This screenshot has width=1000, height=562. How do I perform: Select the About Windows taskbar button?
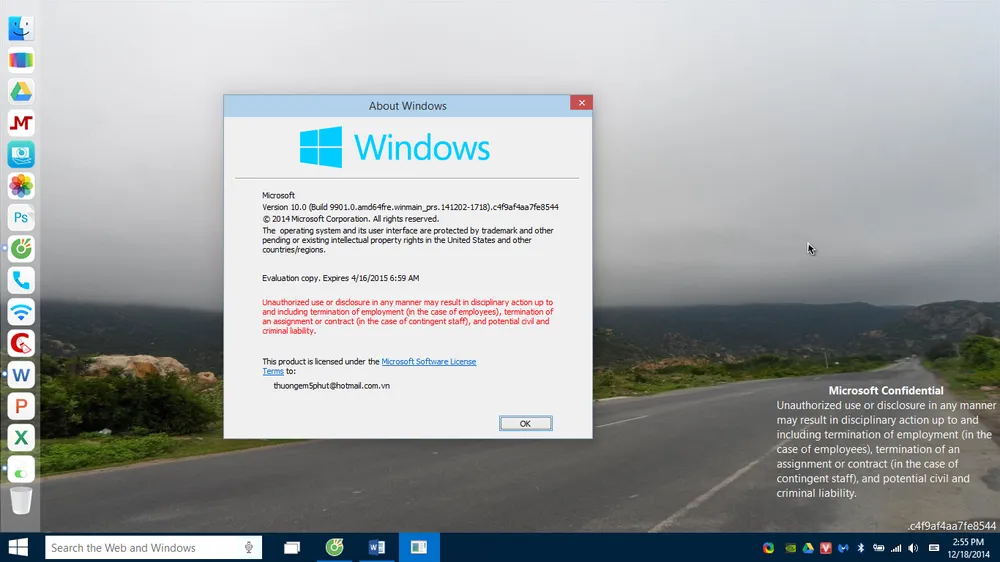(x=419, y=547)
